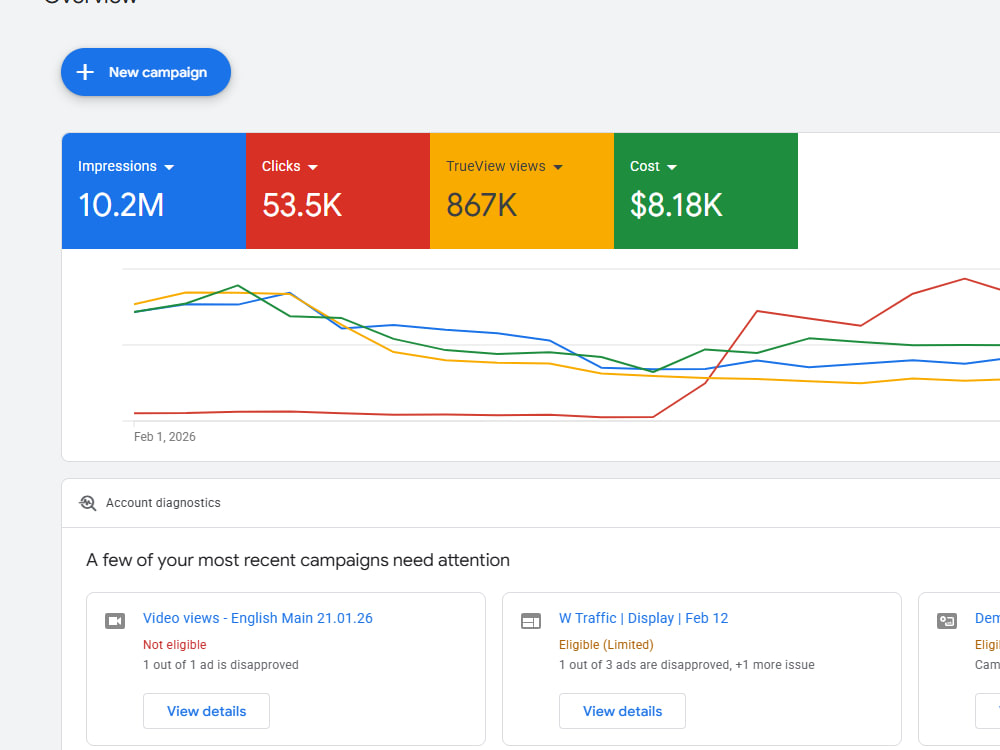View details for W Traffic Display campaign
This screenshot has height=750, width=1000.
click(622, 711)
